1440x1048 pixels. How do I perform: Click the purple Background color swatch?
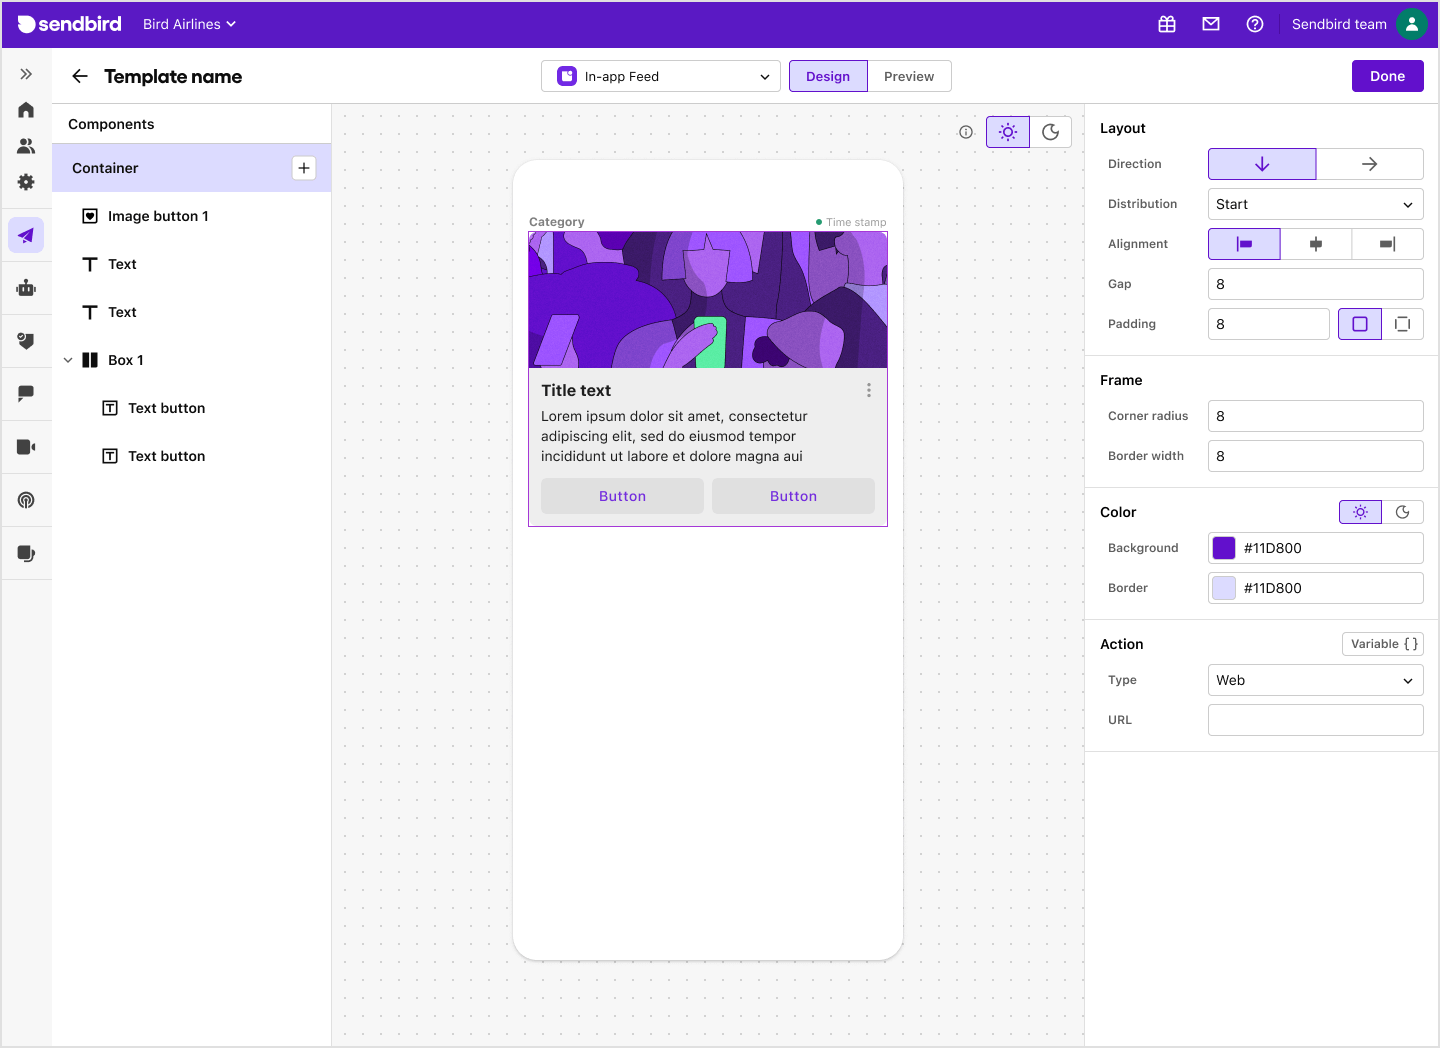[1223, 547]
